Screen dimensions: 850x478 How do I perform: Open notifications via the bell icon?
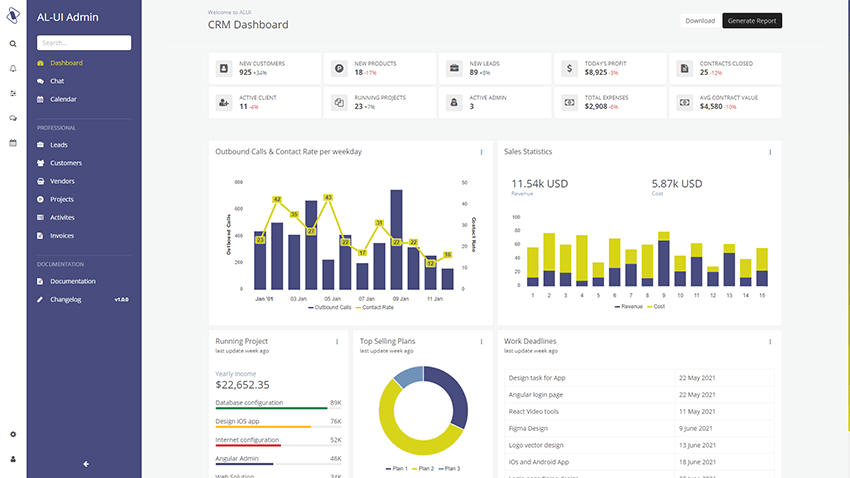tap(13, 68)
